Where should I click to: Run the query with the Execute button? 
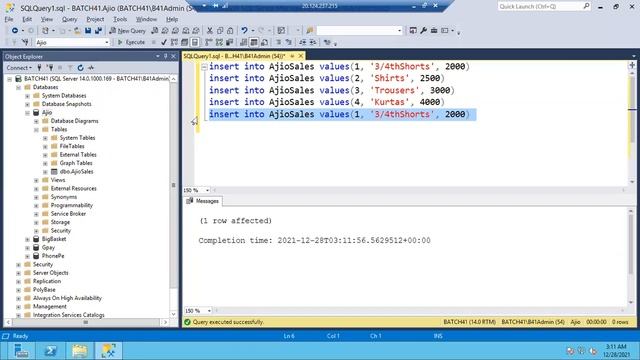tap(131, 42)
